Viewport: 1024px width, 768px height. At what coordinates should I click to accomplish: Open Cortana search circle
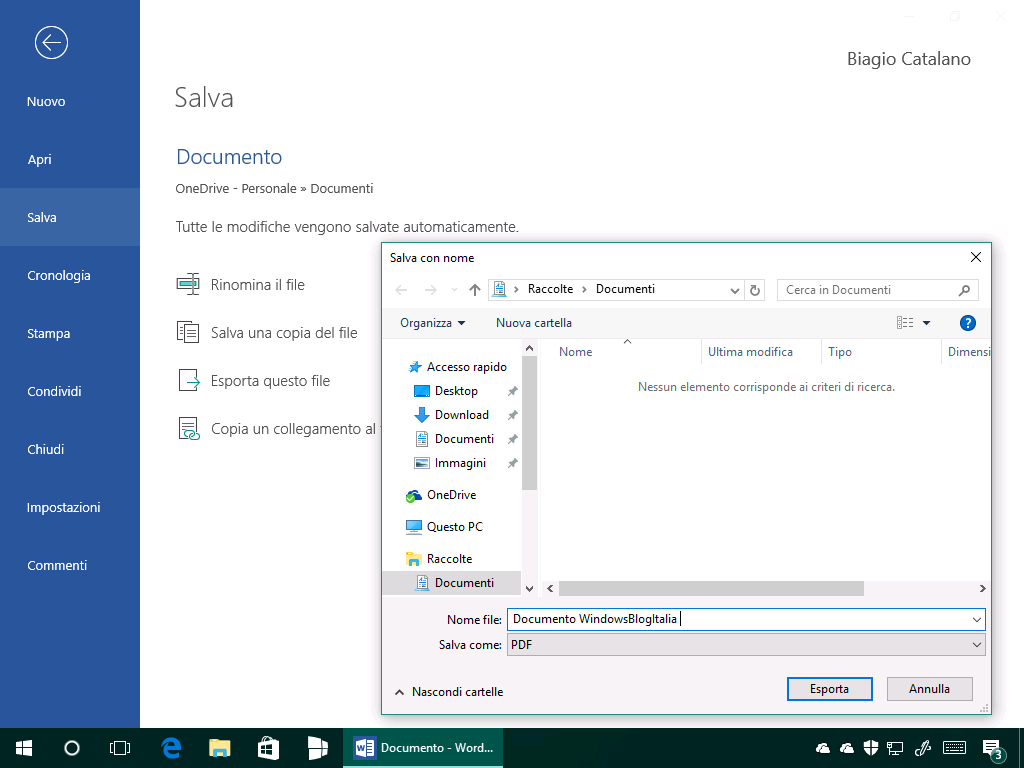[72, 748]
